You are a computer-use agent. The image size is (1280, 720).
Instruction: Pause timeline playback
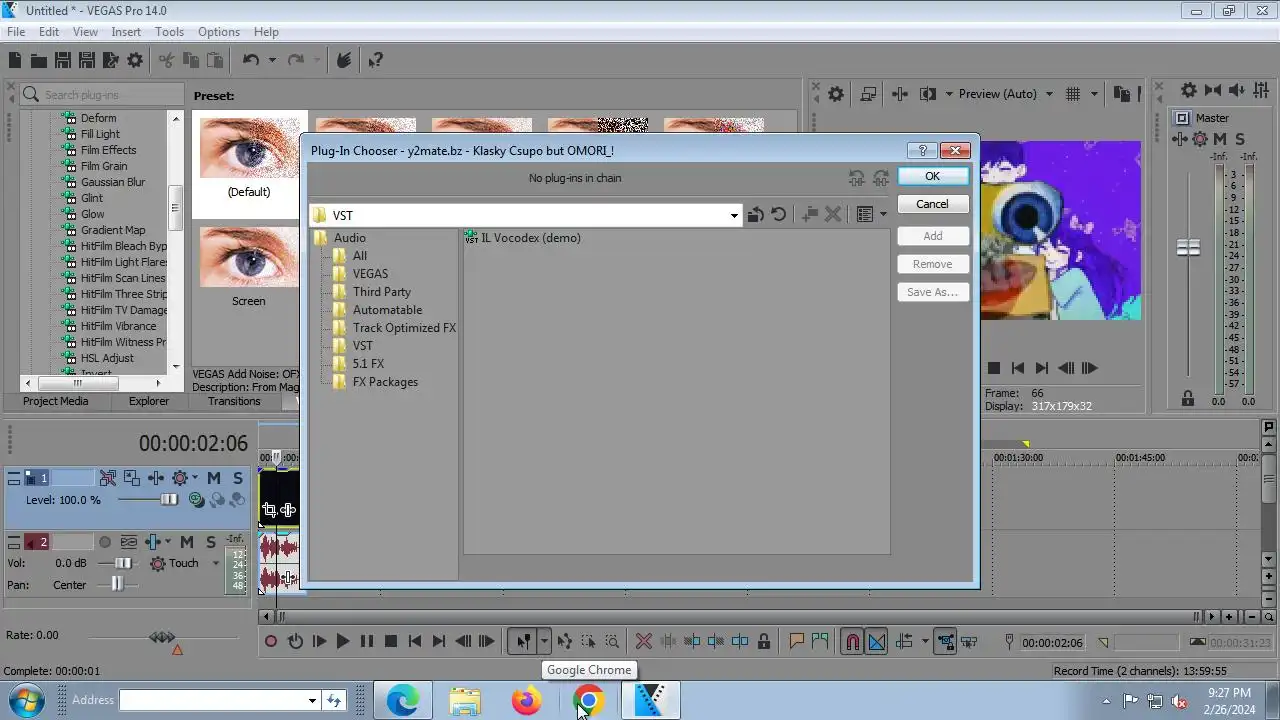tap(367, 642)
